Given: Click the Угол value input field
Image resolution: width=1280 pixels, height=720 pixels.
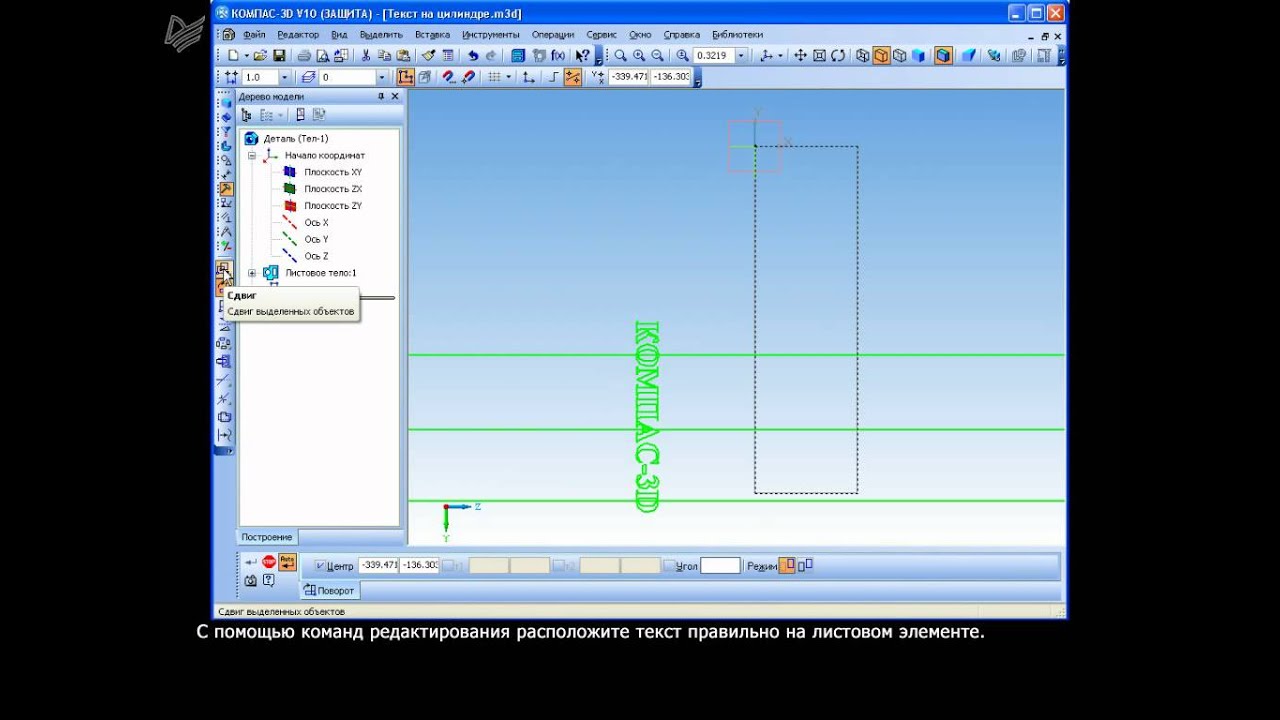Looking at the screenshot, I should (720, 566).
